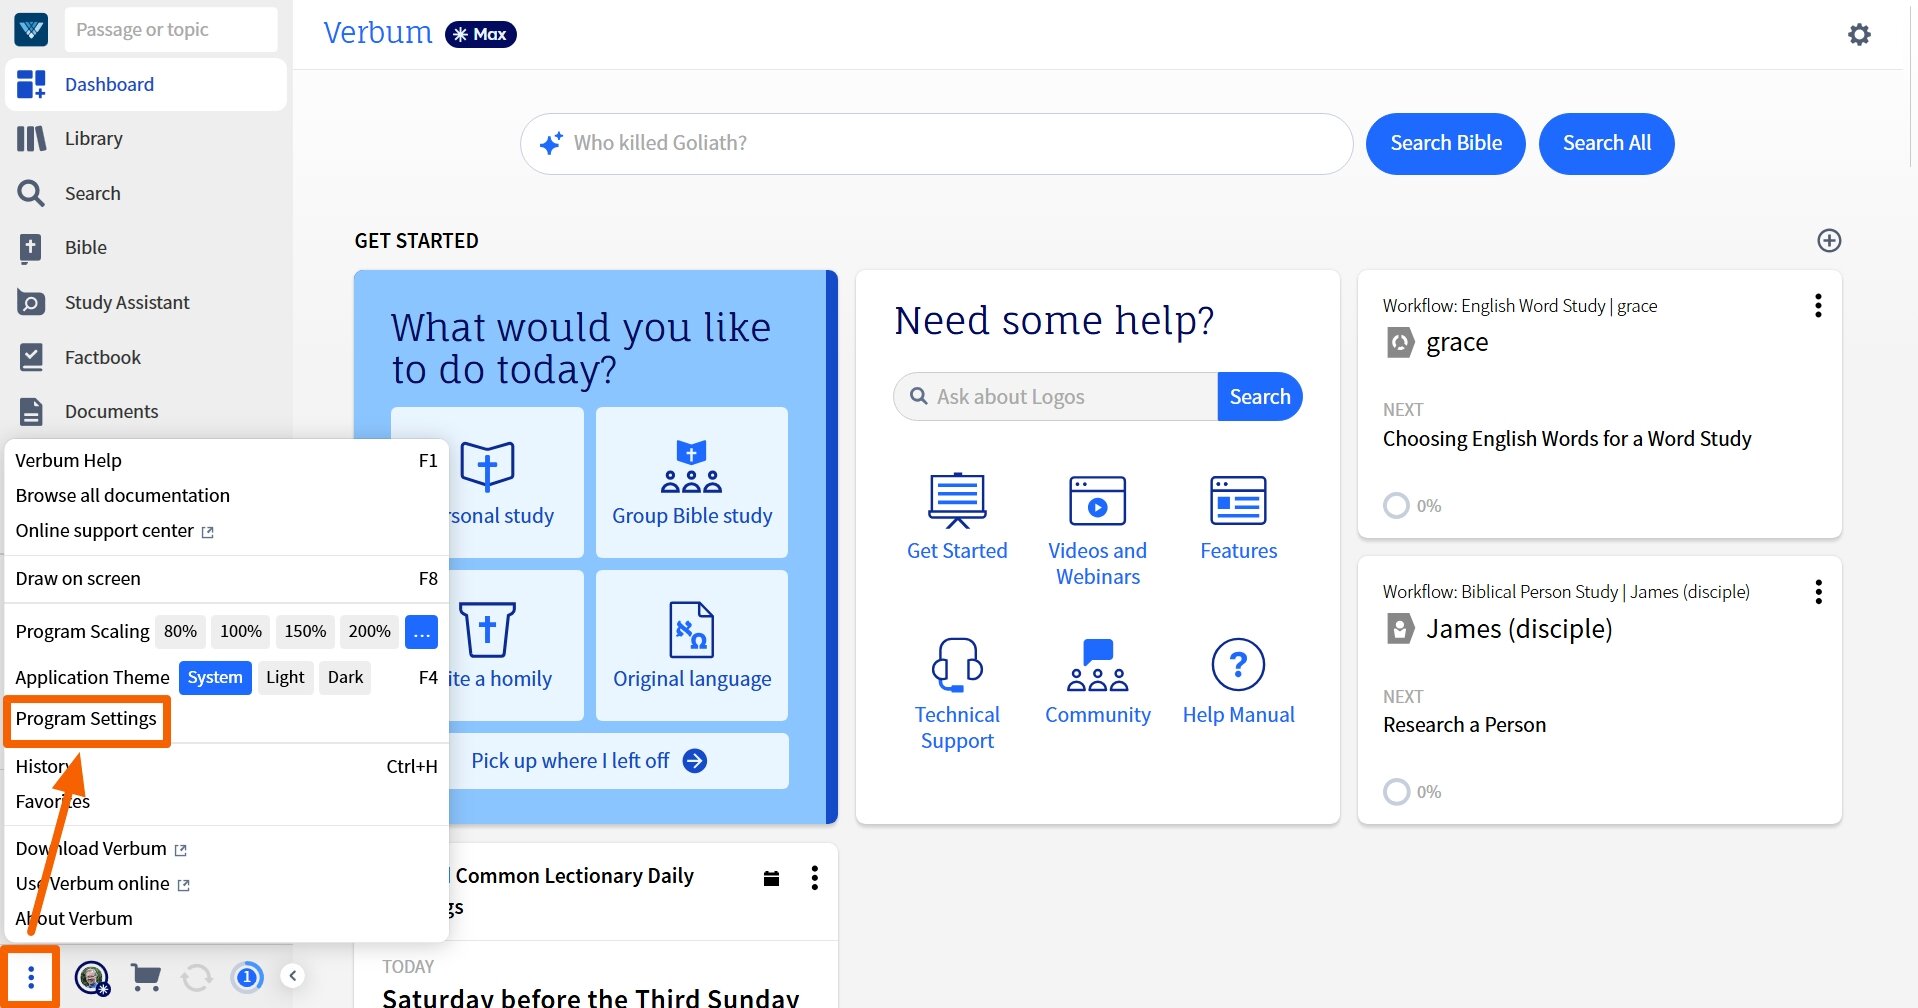Click the Verbum logo icon in the sidebar

tap(31, 30)
